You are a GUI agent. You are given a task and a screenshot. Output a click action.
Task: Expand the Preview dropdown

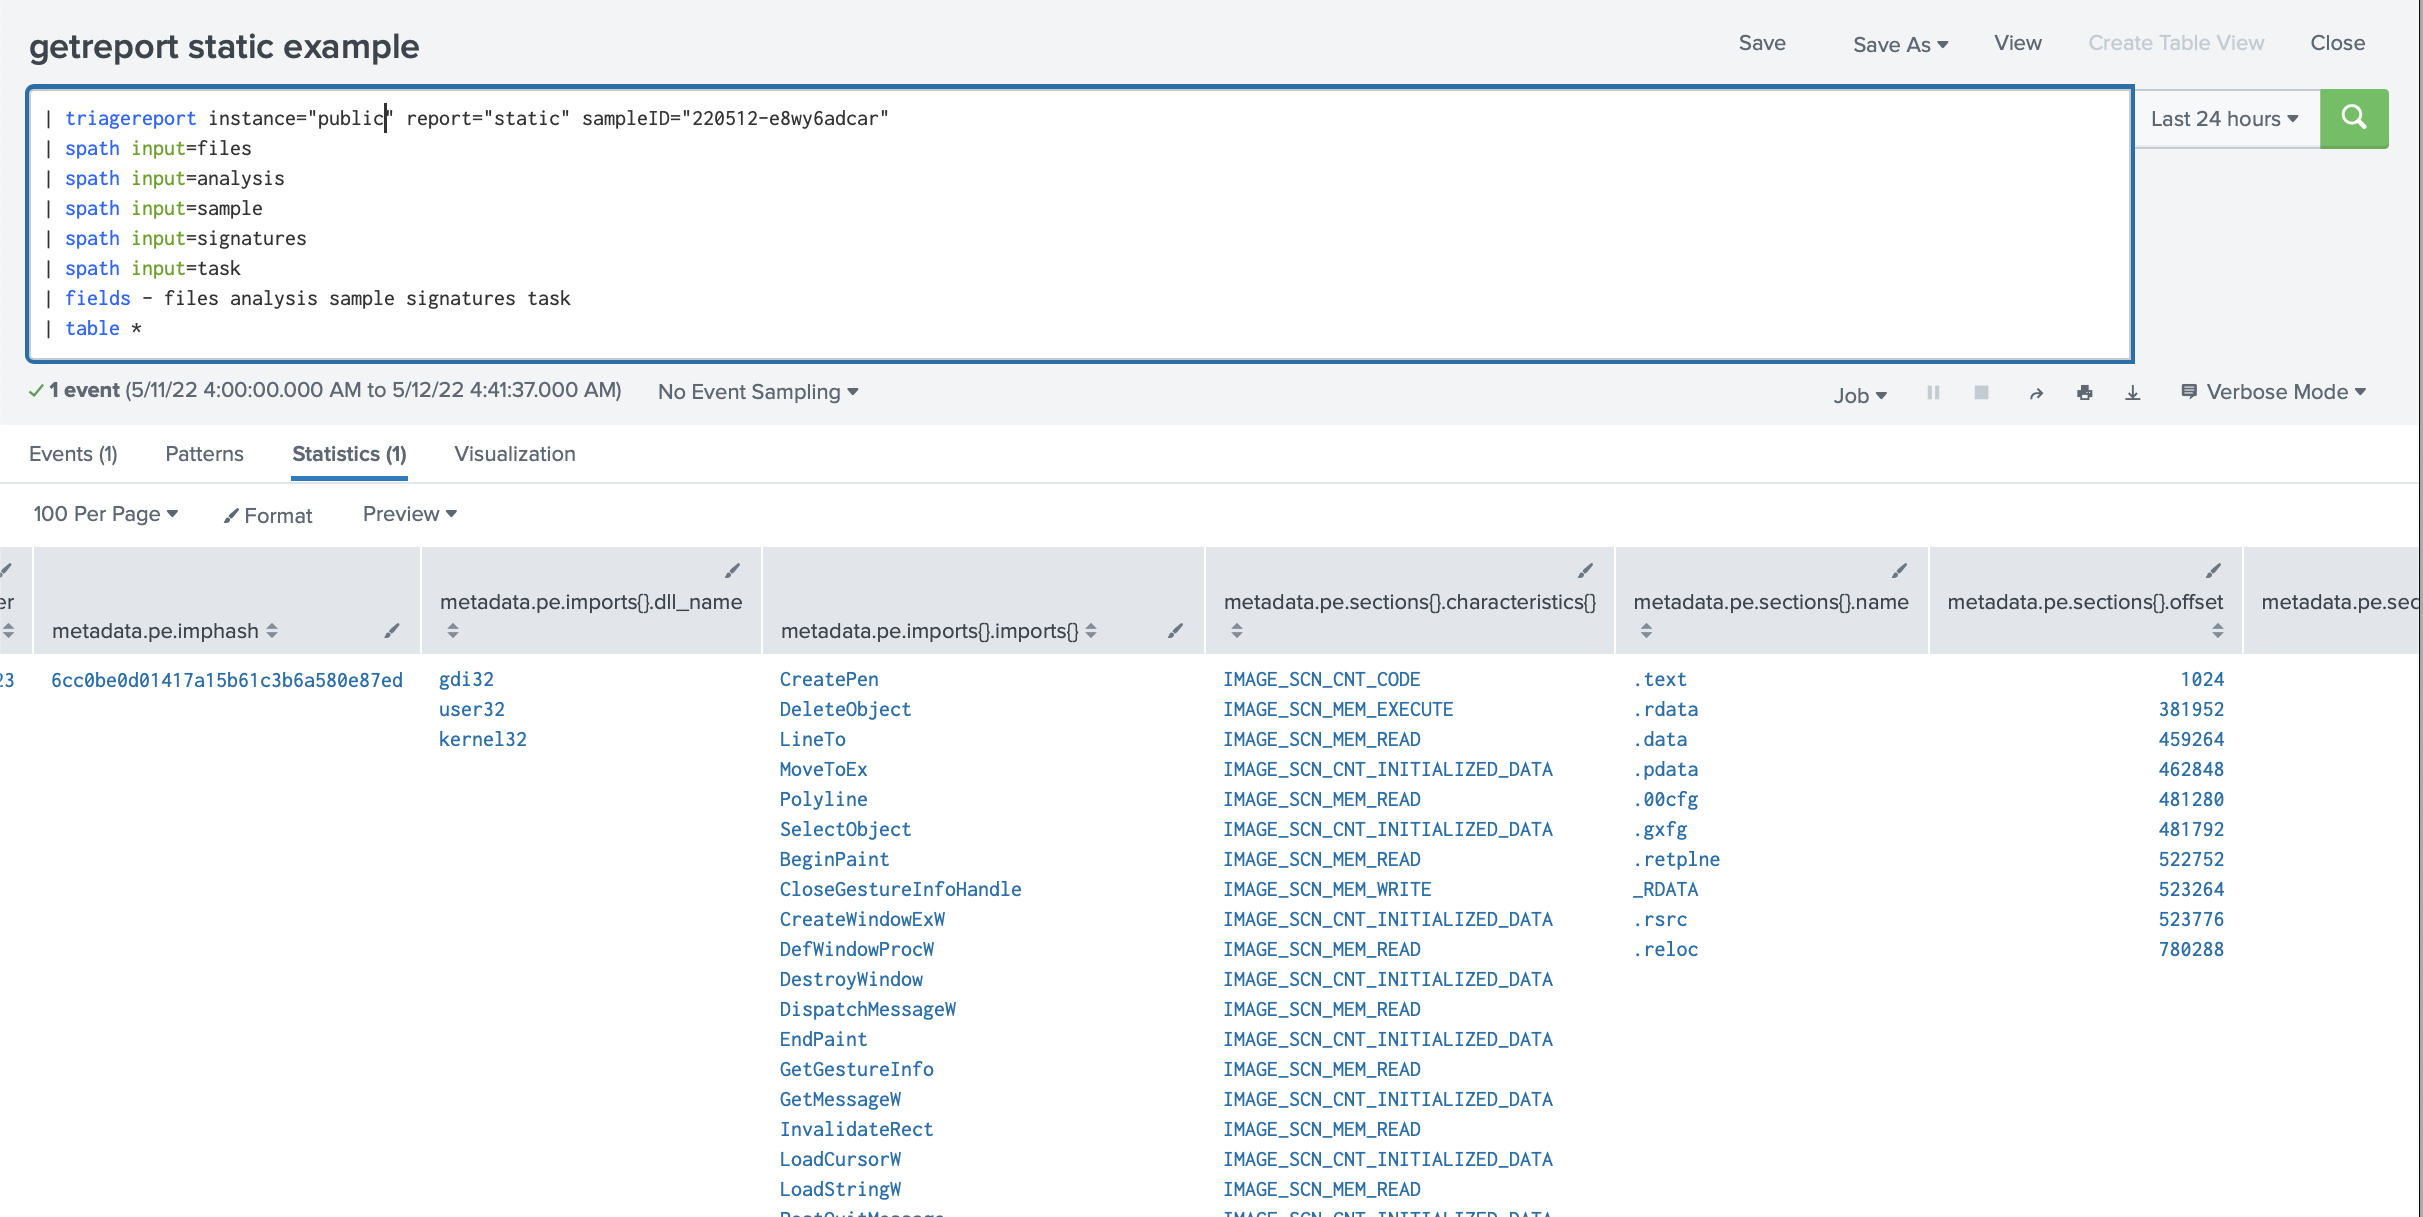pos(410,514)
